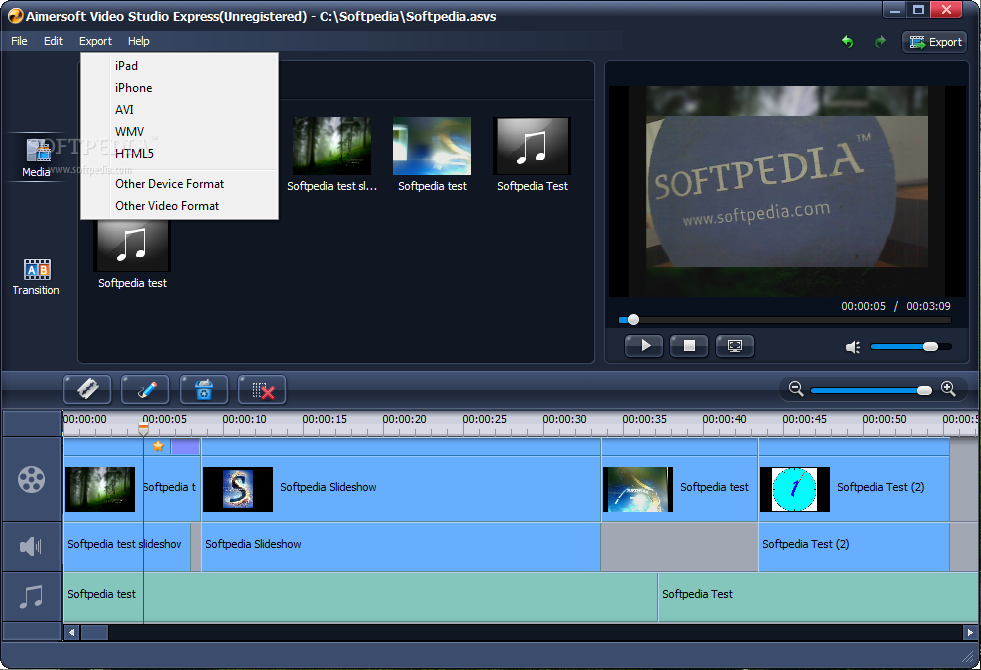Minimize the Aimersoft window
This screenshot has height=670, width=981.
[x=895, y=9]
